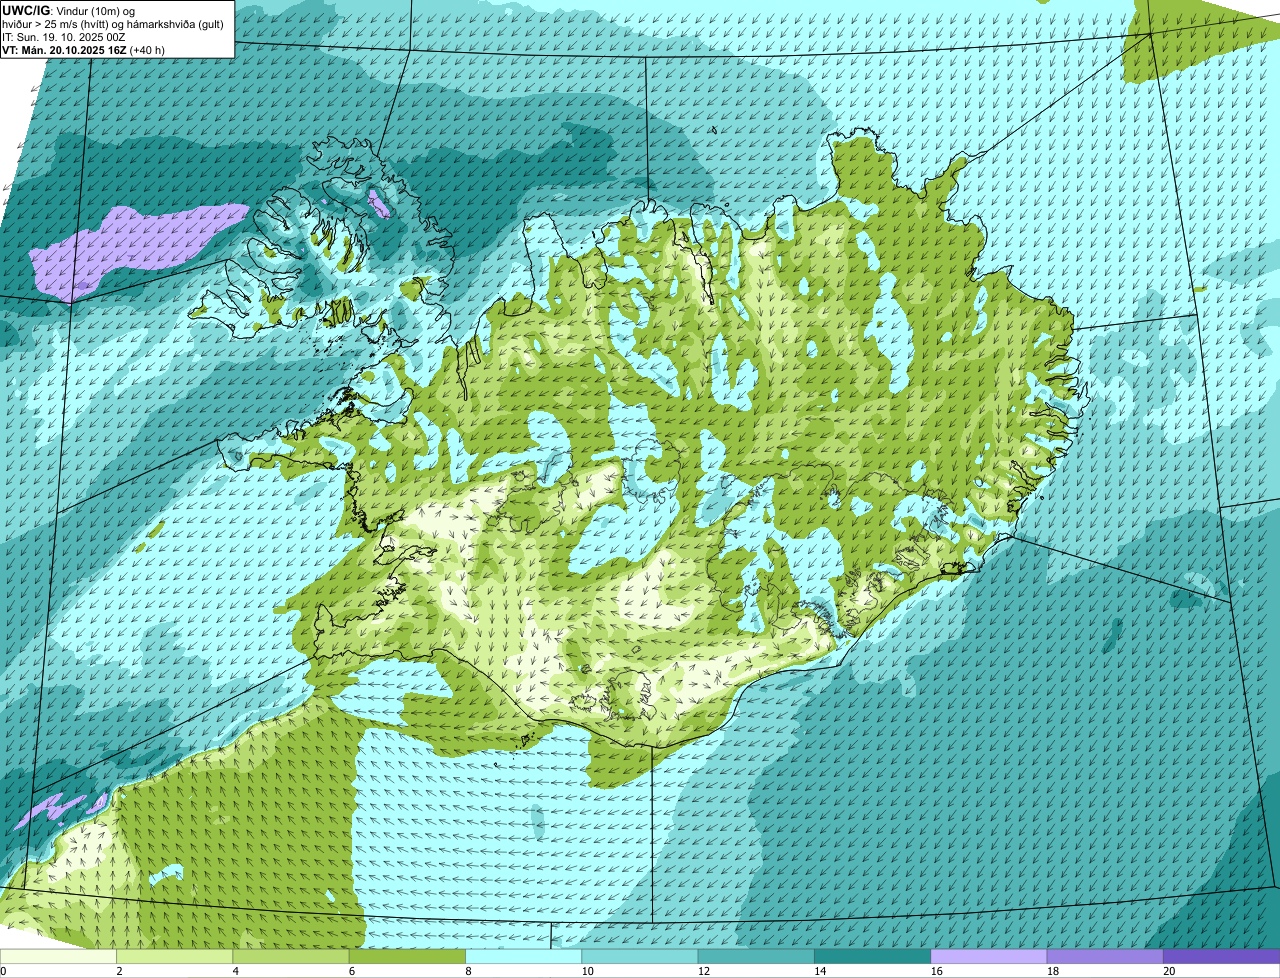Click the legend label "8"
This screenshot has width=1280, height=978.
(467, 971)
